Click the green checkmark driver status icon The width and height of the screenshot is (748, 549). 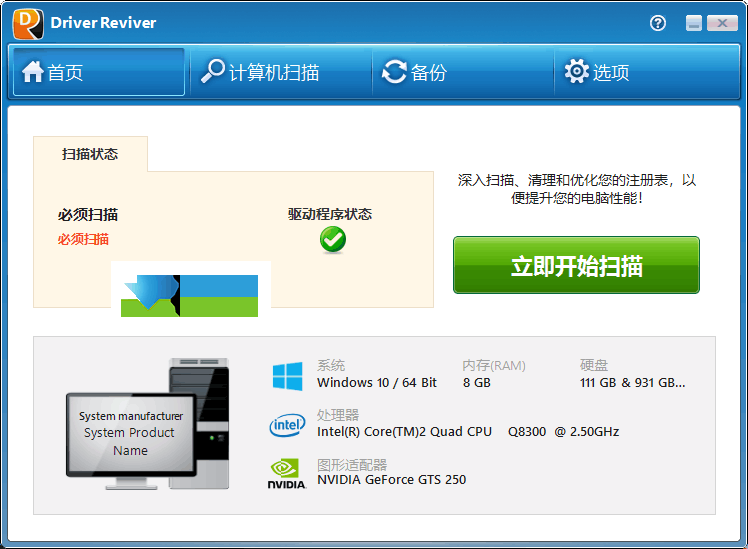pos(333,239)
